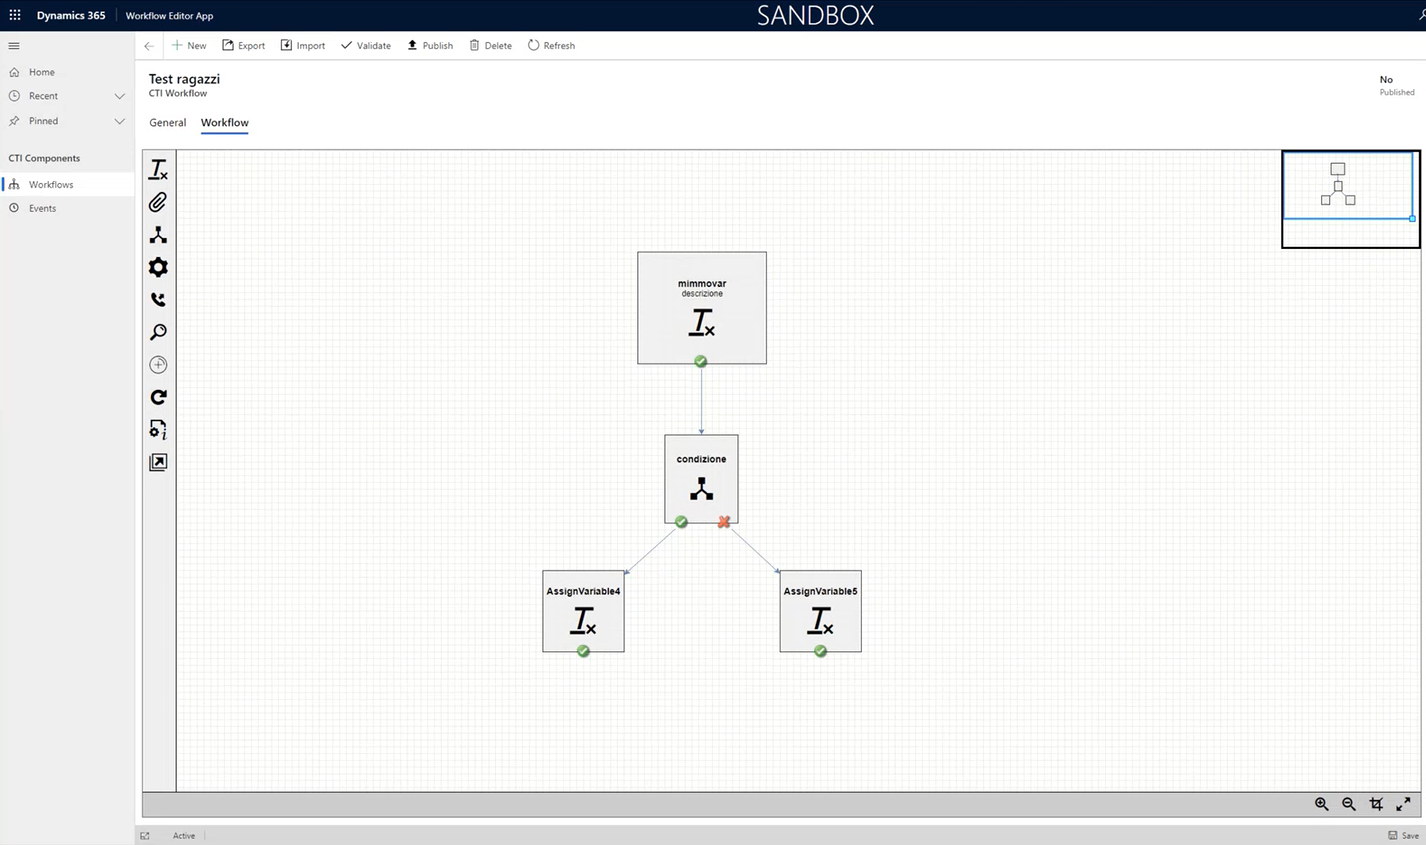The height and width of the screenshot is (845, 1426).
Task: Zoom in on the workflow canvas
Action: [1322, 804]
